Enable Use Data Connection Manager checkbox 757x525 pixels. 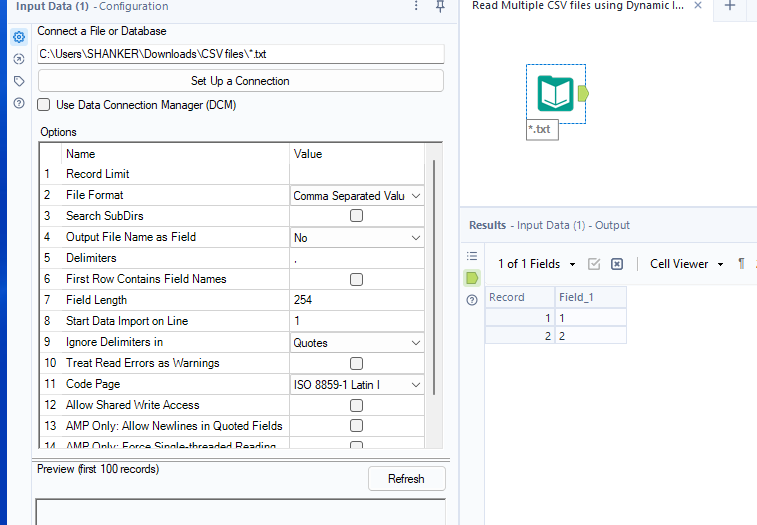pyautogui.click(x=44, y=104)
